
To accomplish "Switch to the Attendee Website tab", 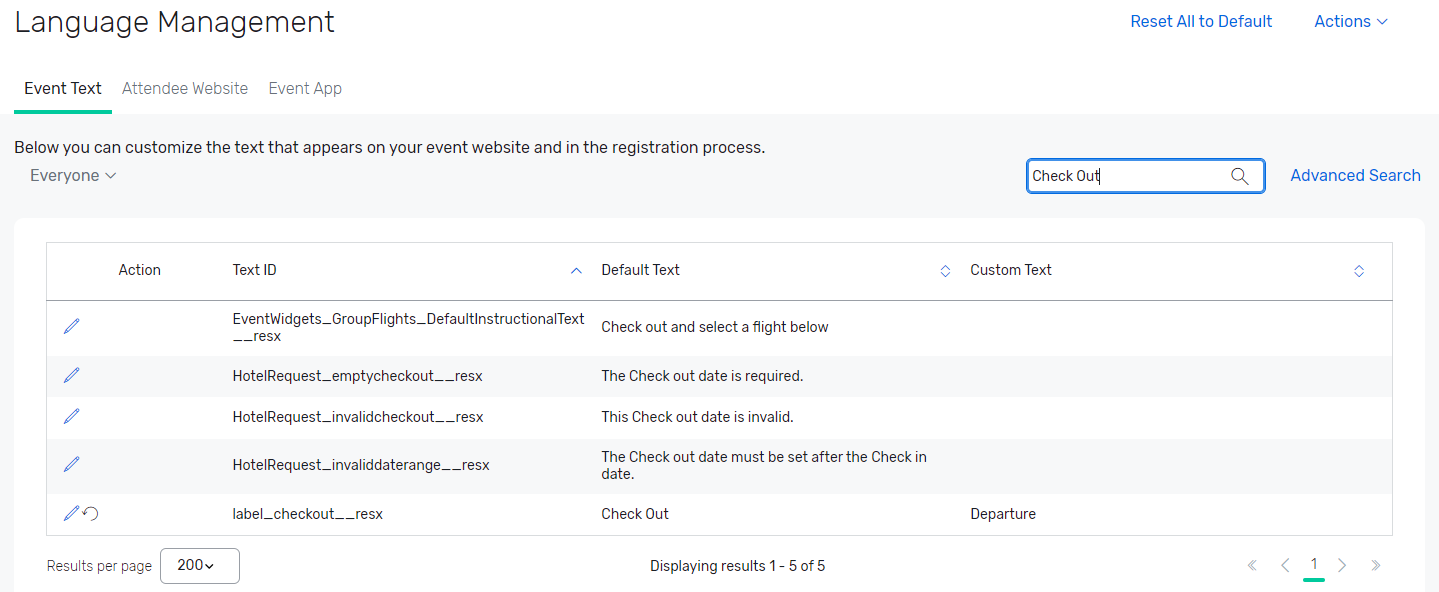I will [x=185, y=88].
